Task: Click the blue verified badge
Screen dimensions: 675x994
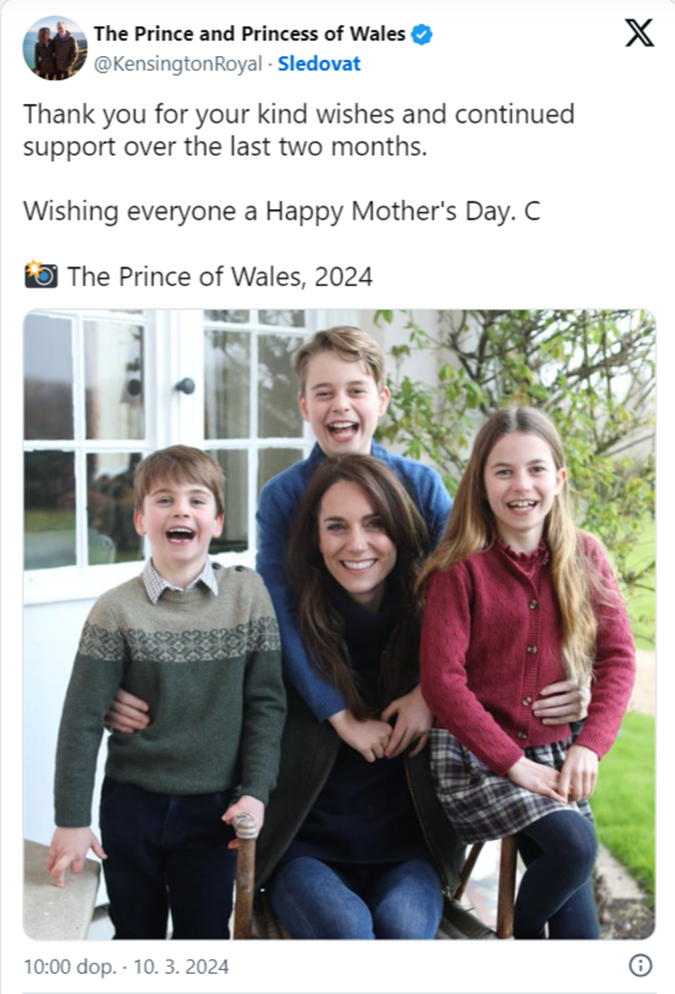Action: coord(422,34)
